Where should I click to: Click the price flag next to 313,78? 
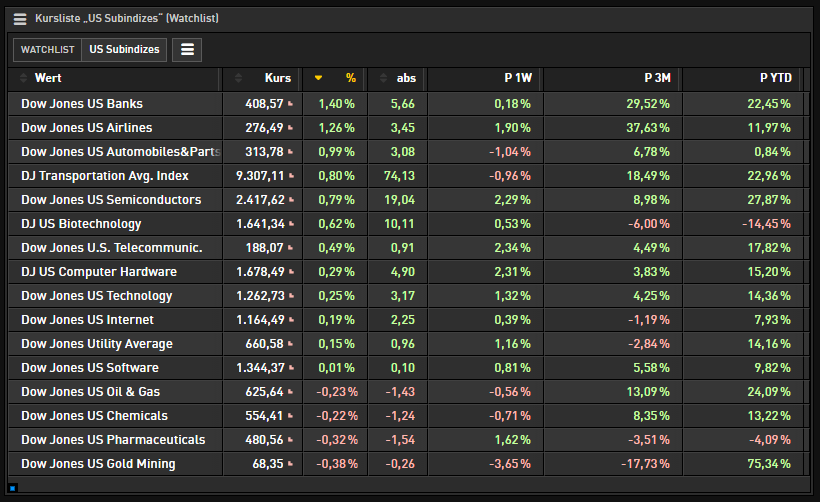coord(290,152)
